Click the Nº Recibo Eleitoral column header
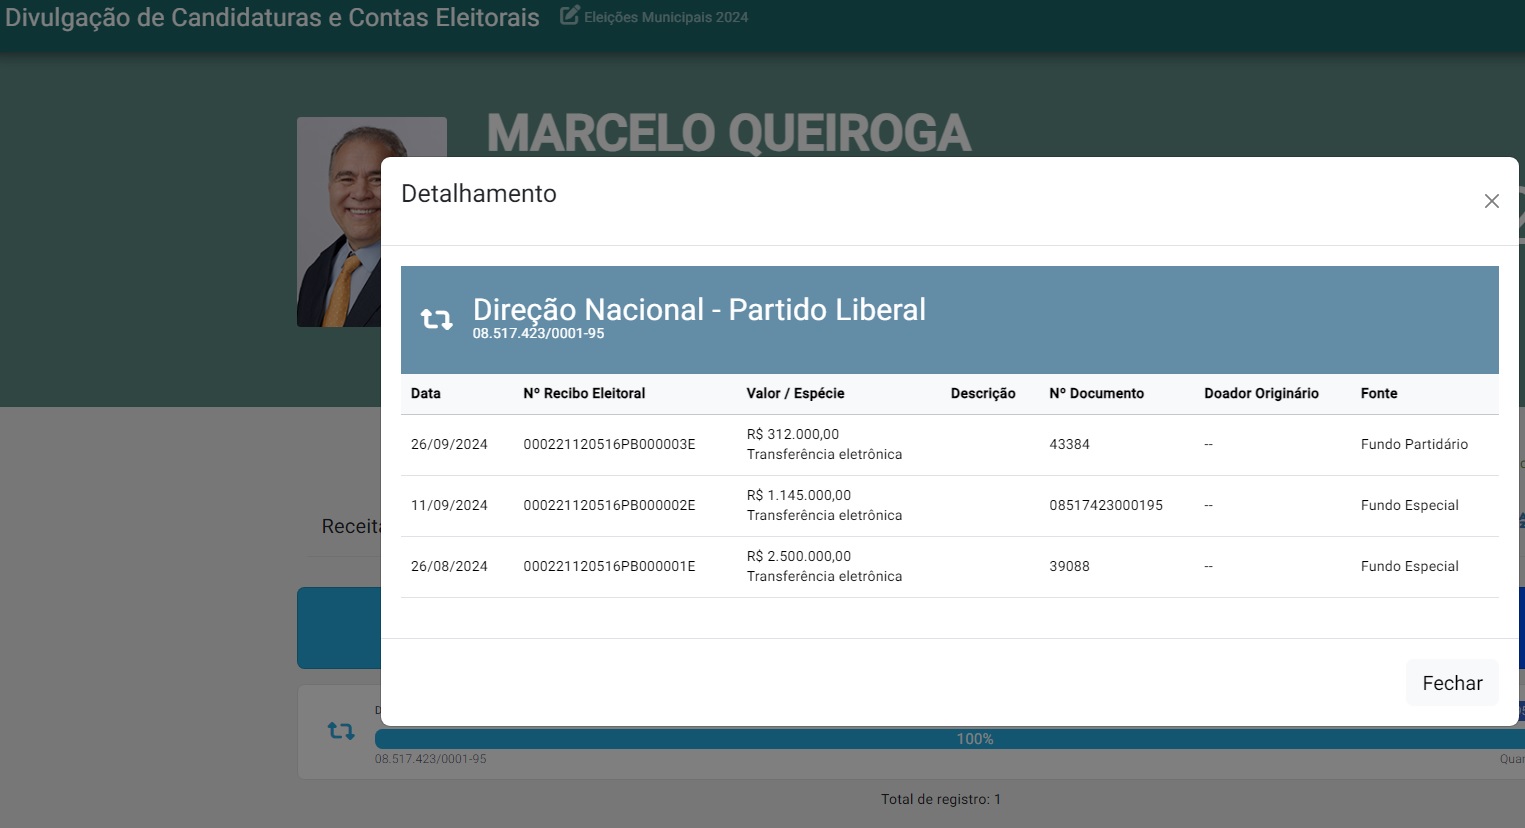 click(584, 394)
